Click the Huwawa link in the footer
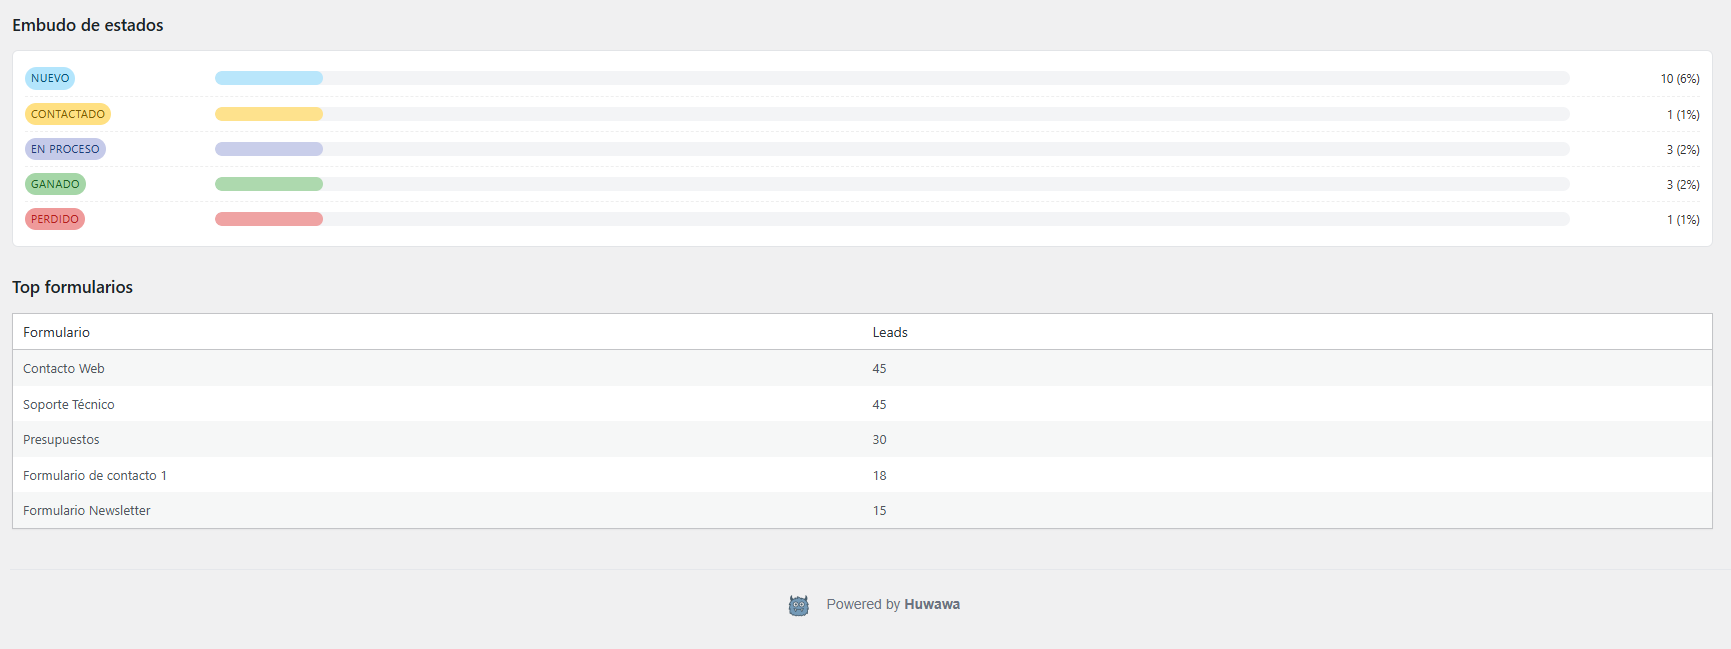The height and width of the screenshot is (649, 1731). (x=931, y=604)
